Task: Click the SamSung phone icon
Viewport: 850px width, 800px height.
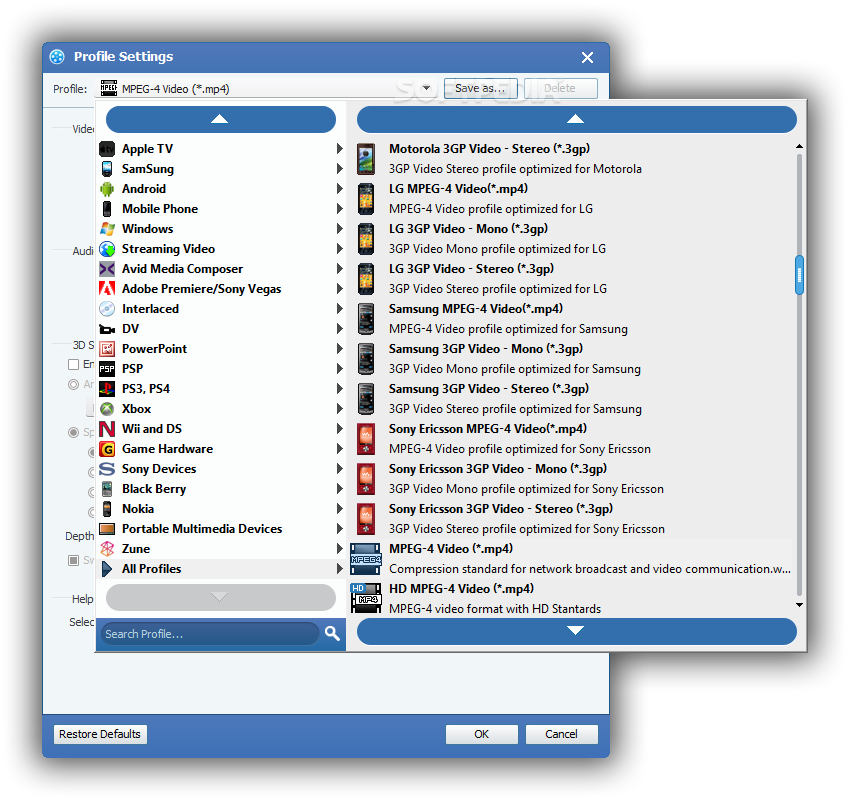Action: [107, 169]
